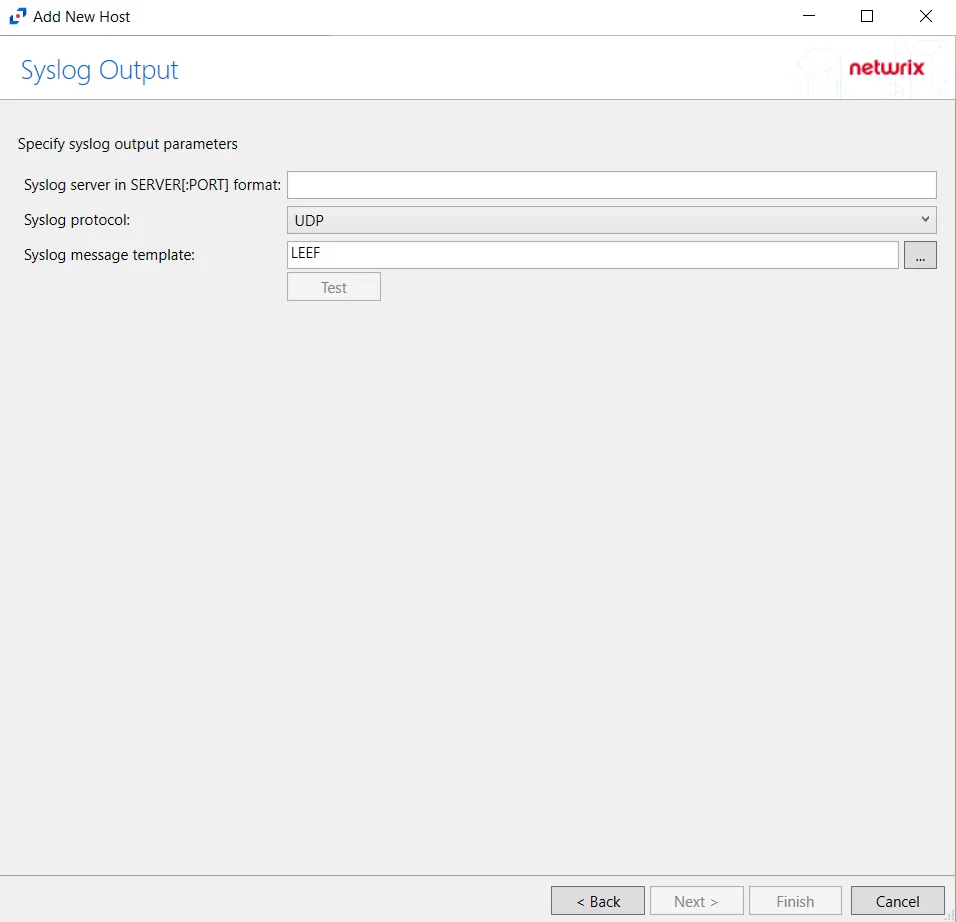Click the Netwrix logo
The height and width of the screenshot is (922, 956).
pos(886,68)
